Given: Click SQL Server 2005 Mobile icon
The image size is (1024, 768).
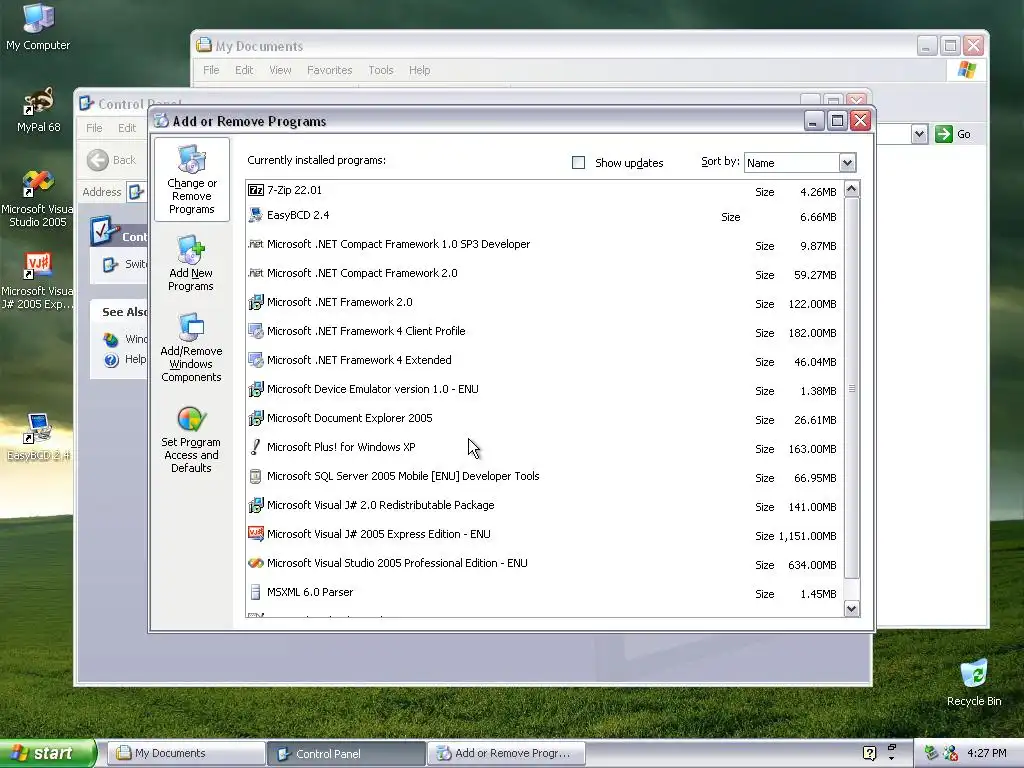Looking at the screenshot, I should (256, 476).
